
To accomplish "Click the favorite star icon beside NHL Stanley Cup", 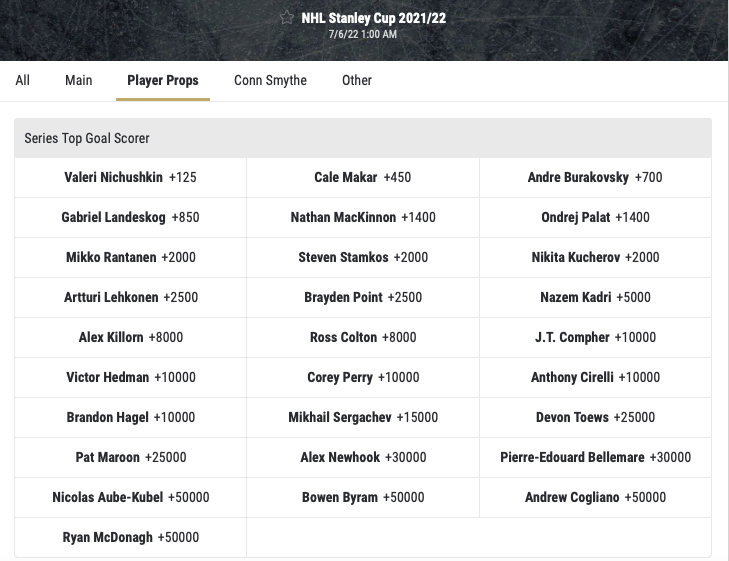I will pos(287,18).
